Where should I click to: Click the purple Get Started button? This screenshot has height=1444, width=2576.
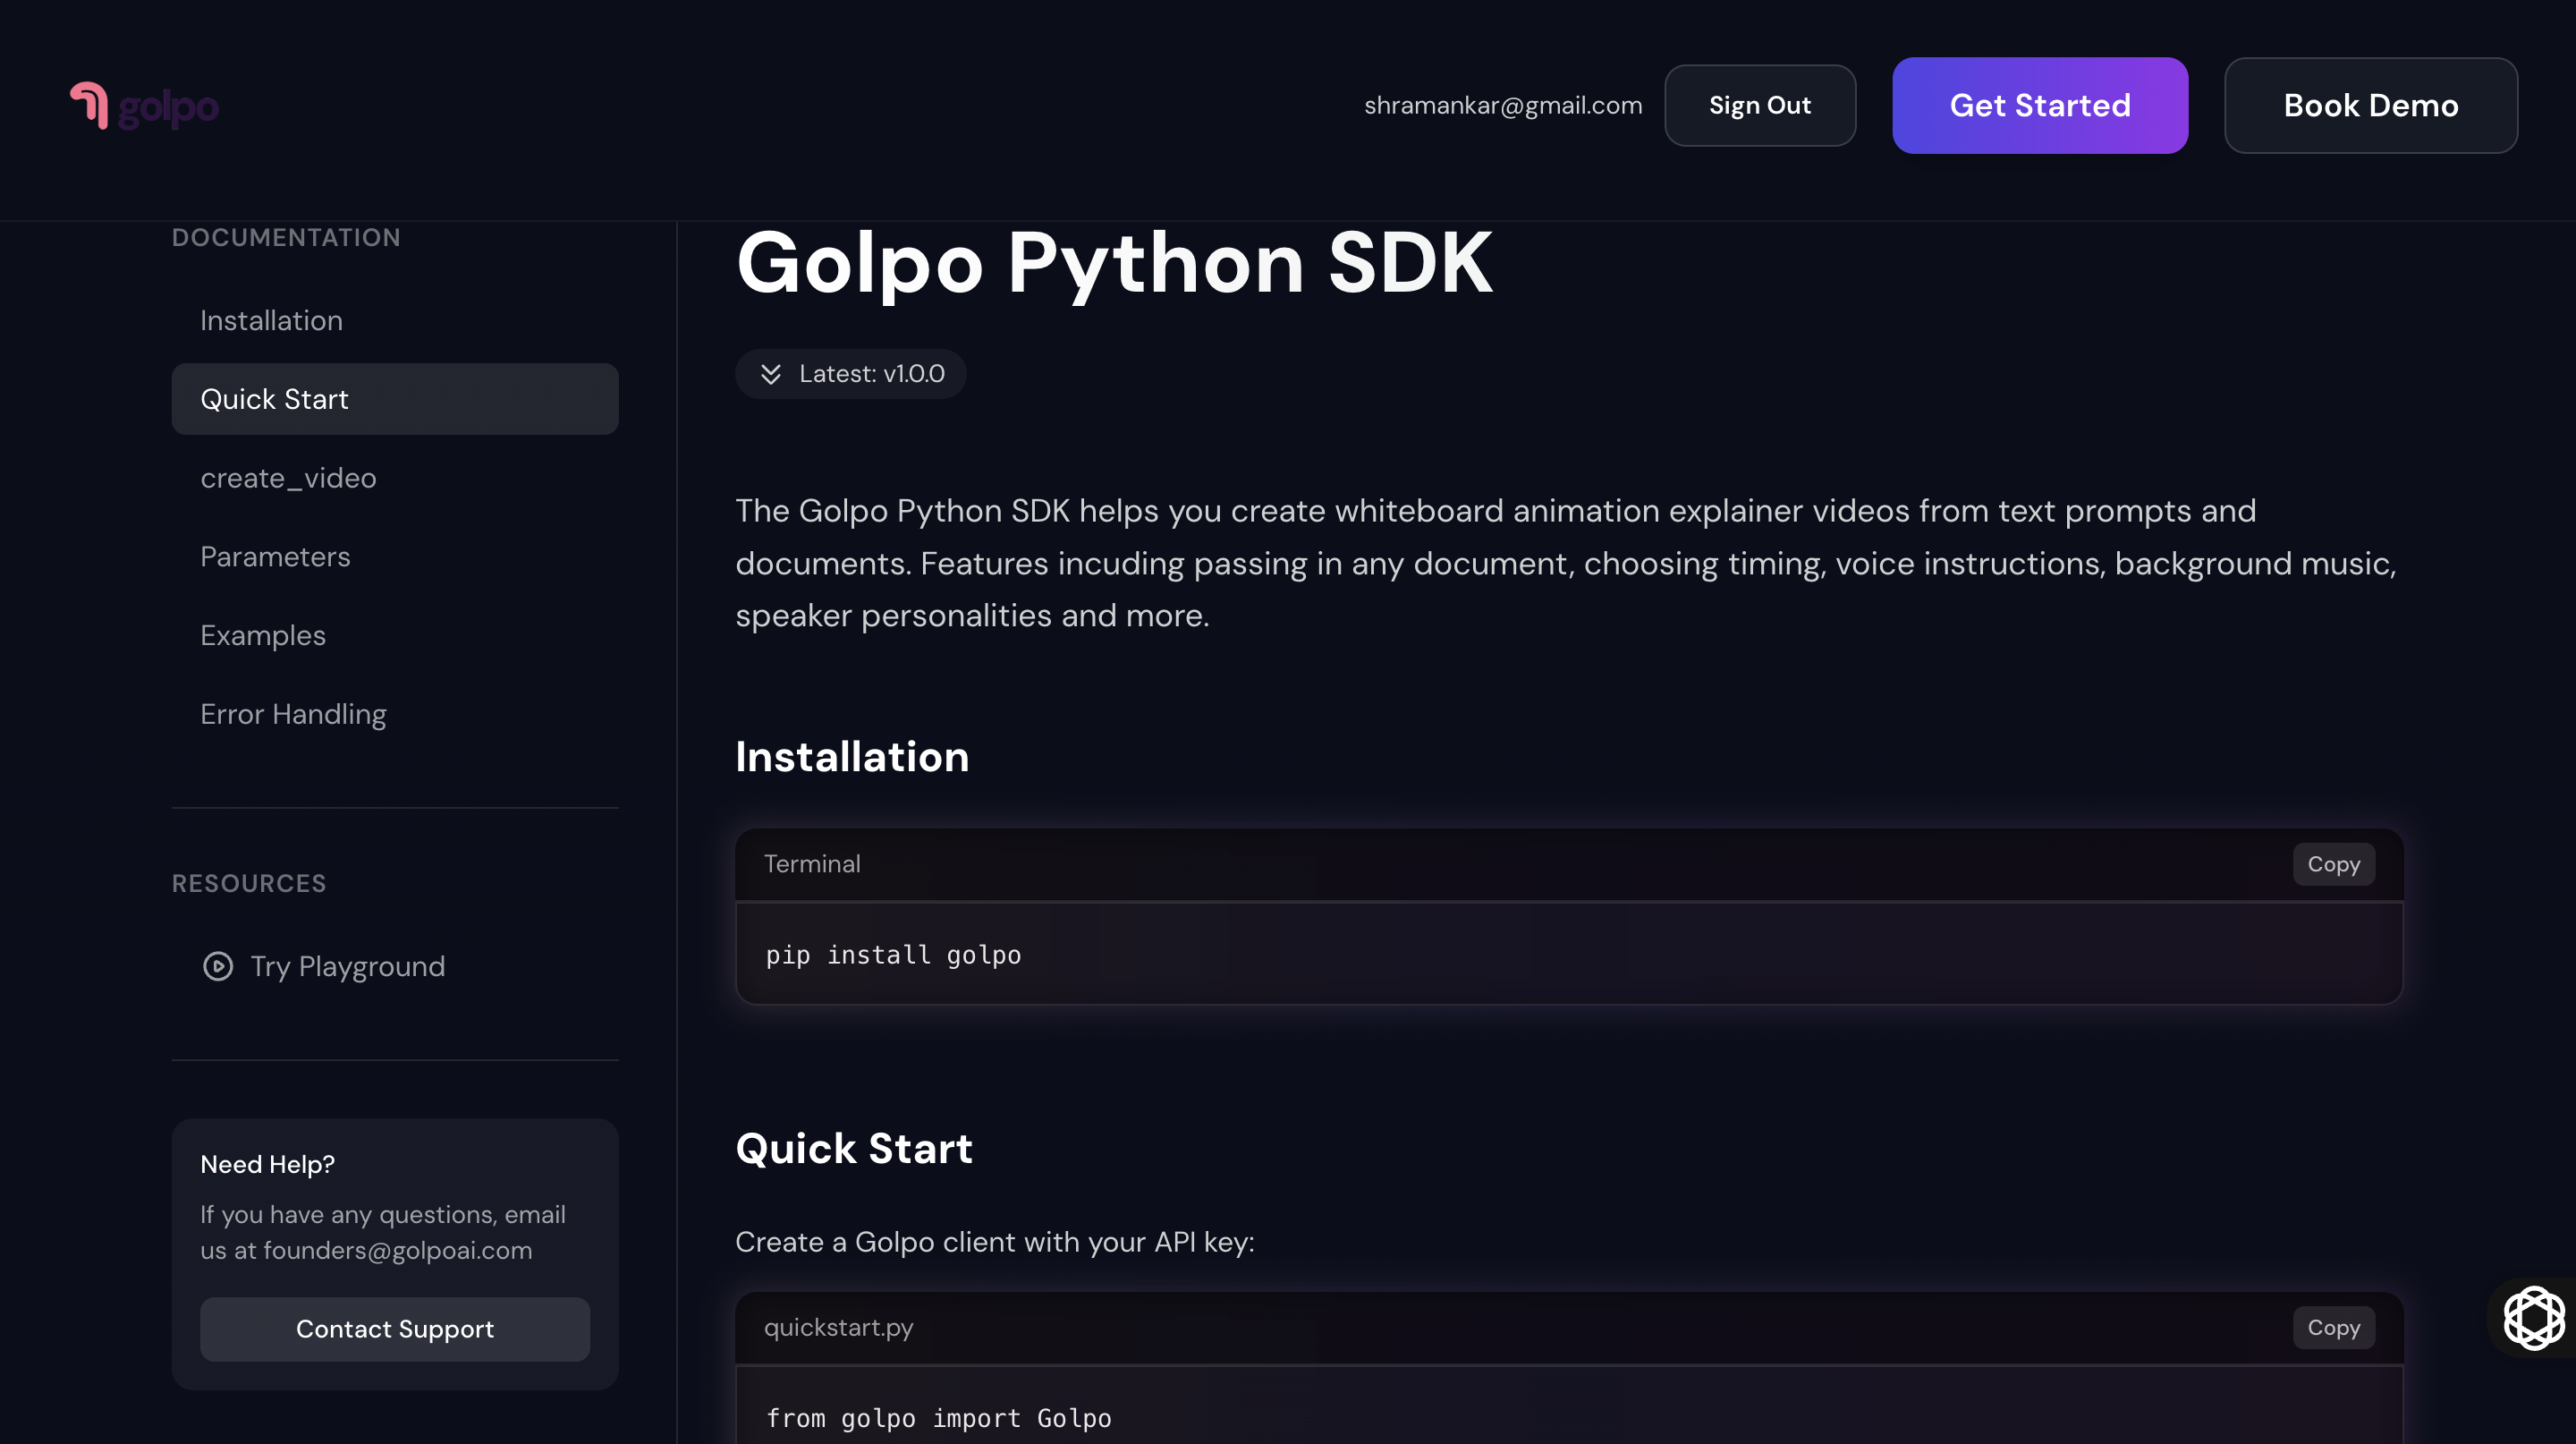click(x=2039, y=105)
